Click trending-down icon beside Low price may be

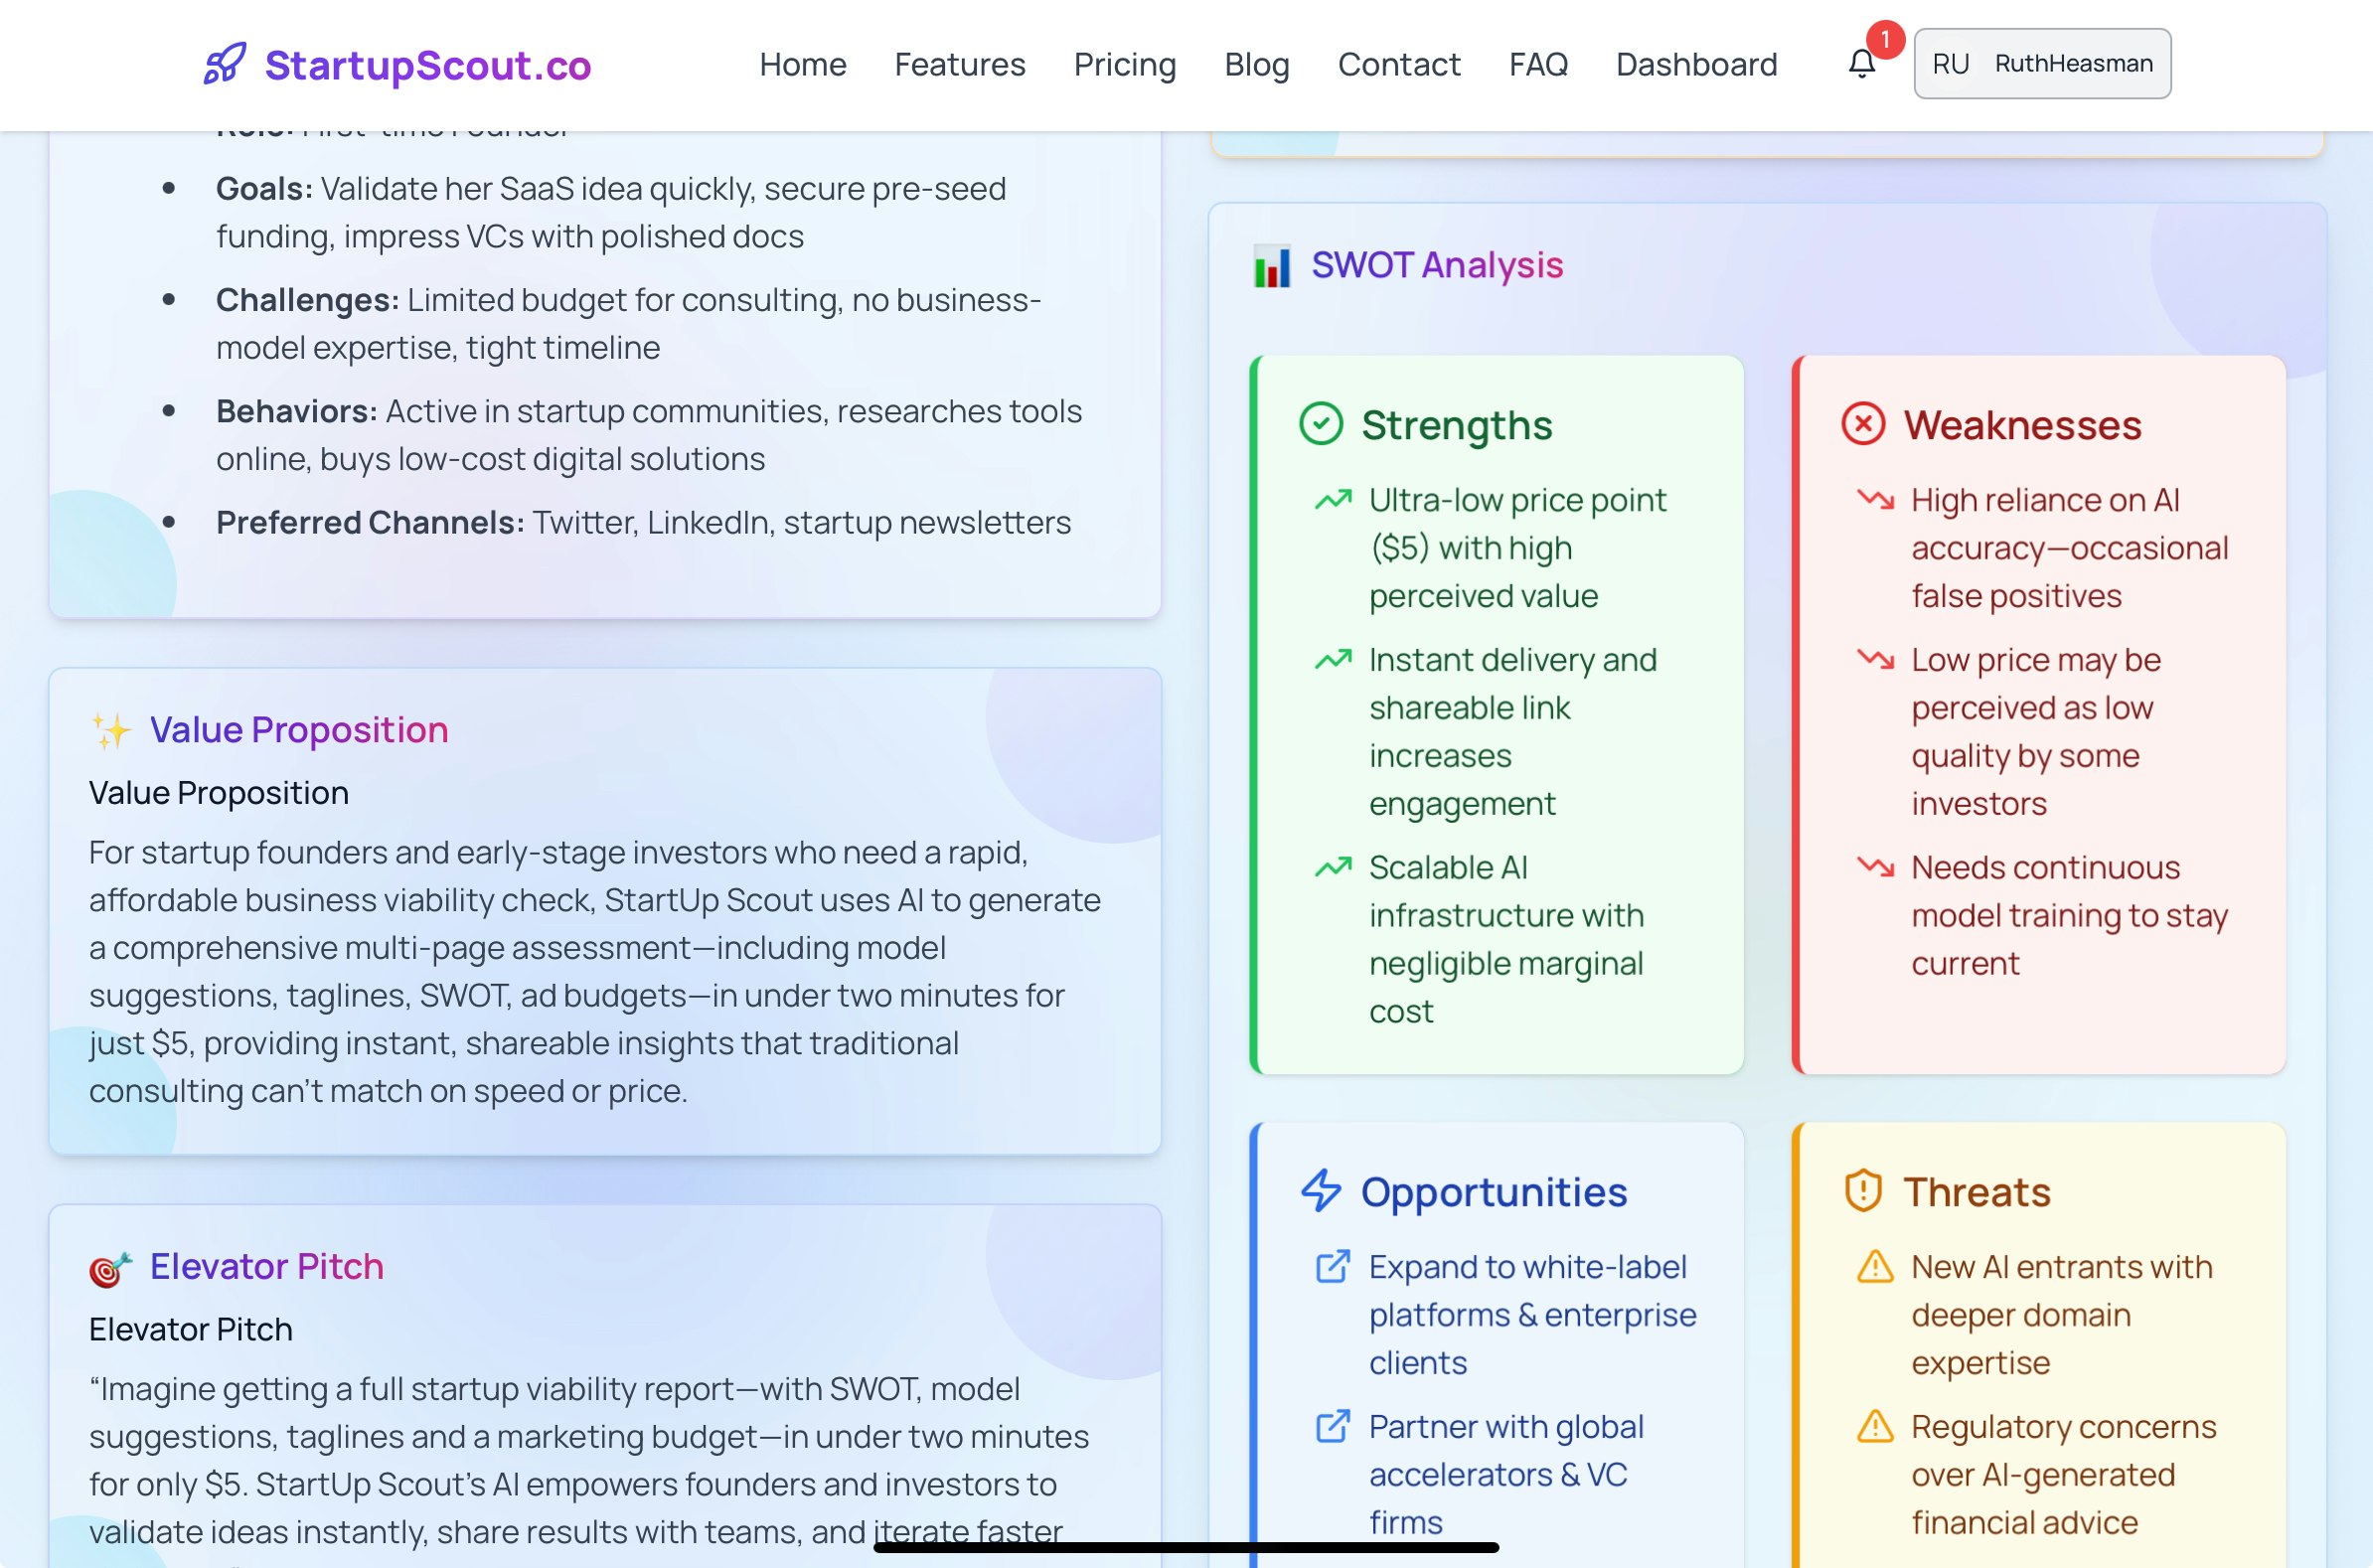click(1875, 659)
